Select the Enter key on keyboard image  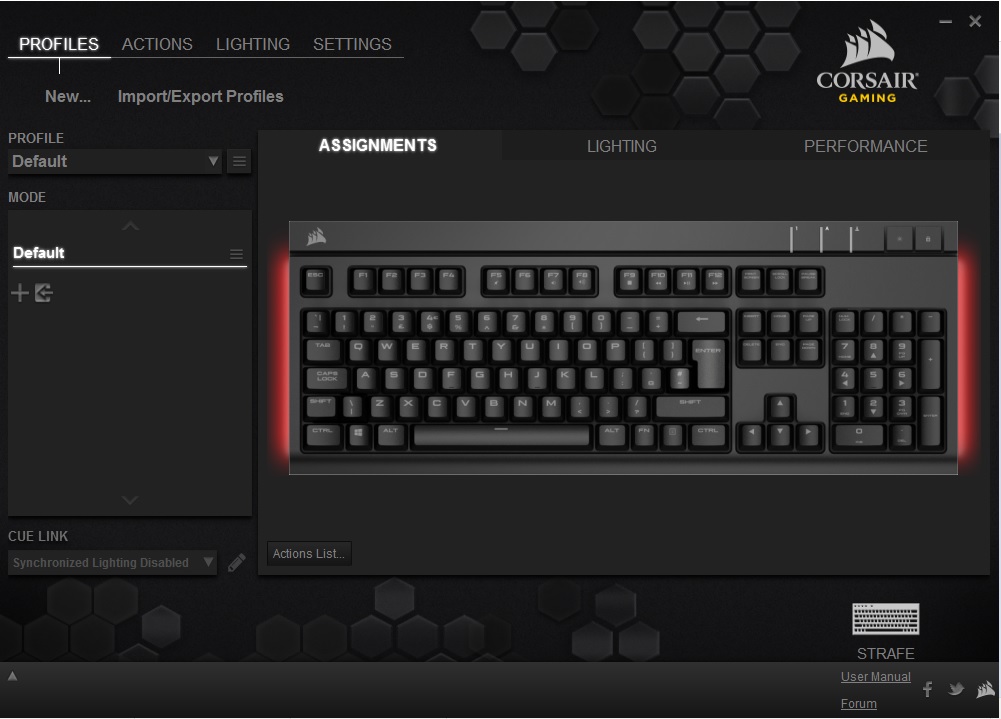pos(709,365)
